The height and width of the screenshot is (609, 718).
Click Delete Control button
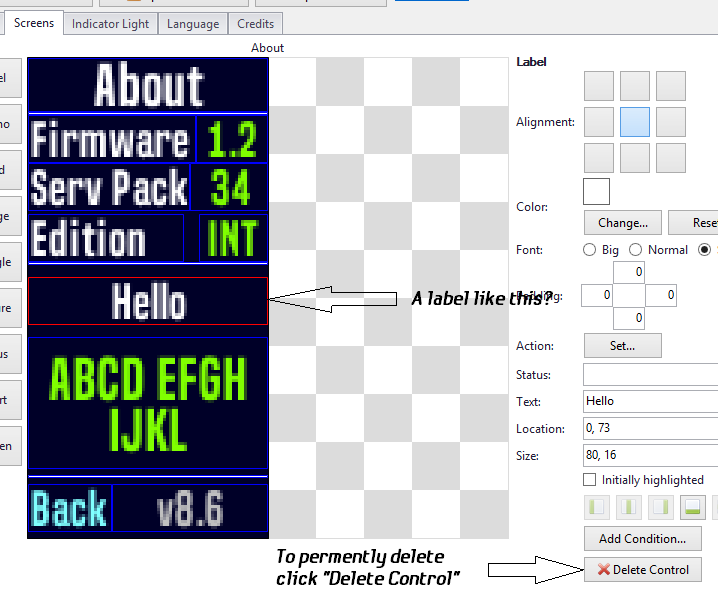pyautogui.click(x=643, y=570)
